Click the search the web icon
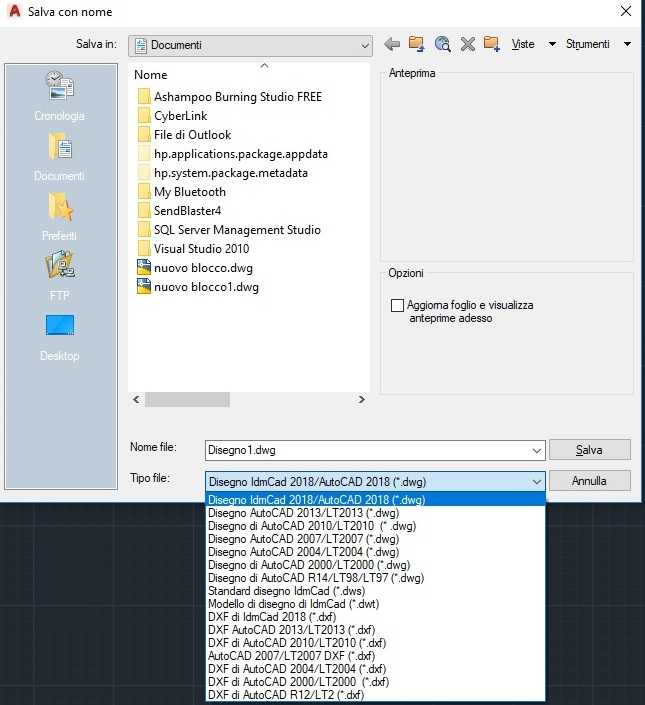 point(442,44)
